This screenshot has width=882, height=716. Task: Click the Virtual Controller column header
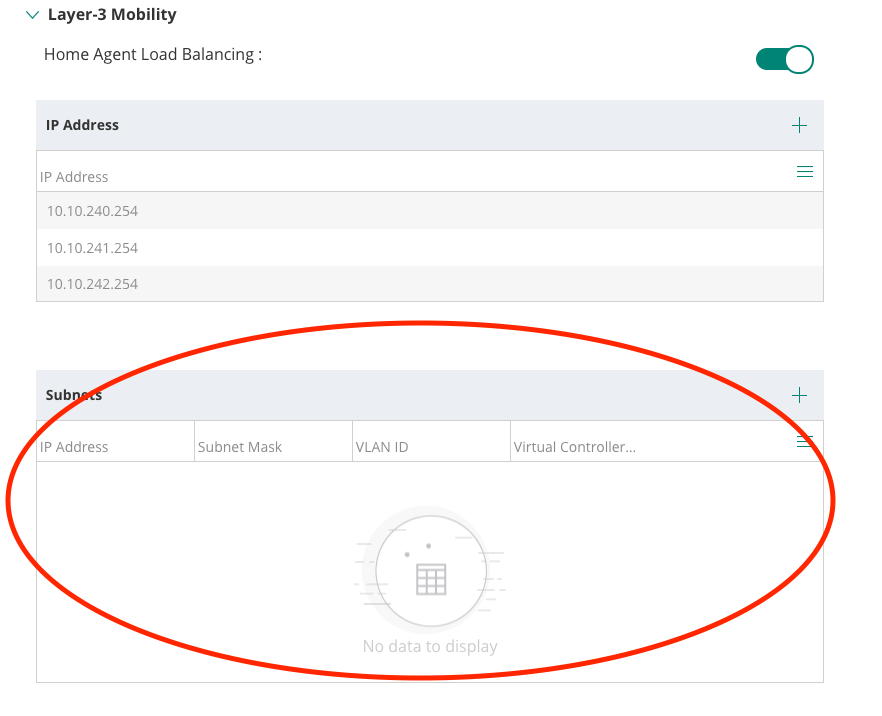[575, 447]
